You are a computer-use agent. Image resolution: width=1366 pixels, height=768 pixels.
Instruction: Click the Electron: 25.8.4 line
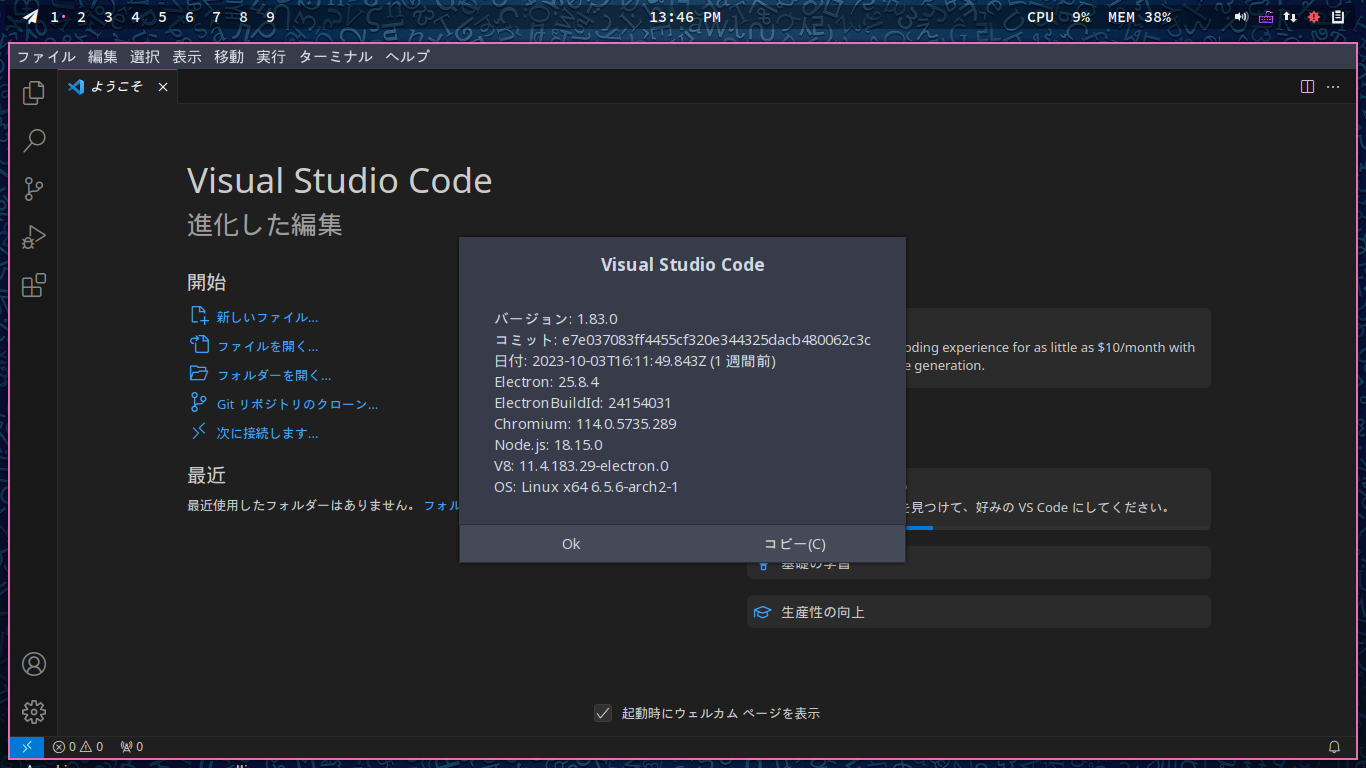[547, 382]
